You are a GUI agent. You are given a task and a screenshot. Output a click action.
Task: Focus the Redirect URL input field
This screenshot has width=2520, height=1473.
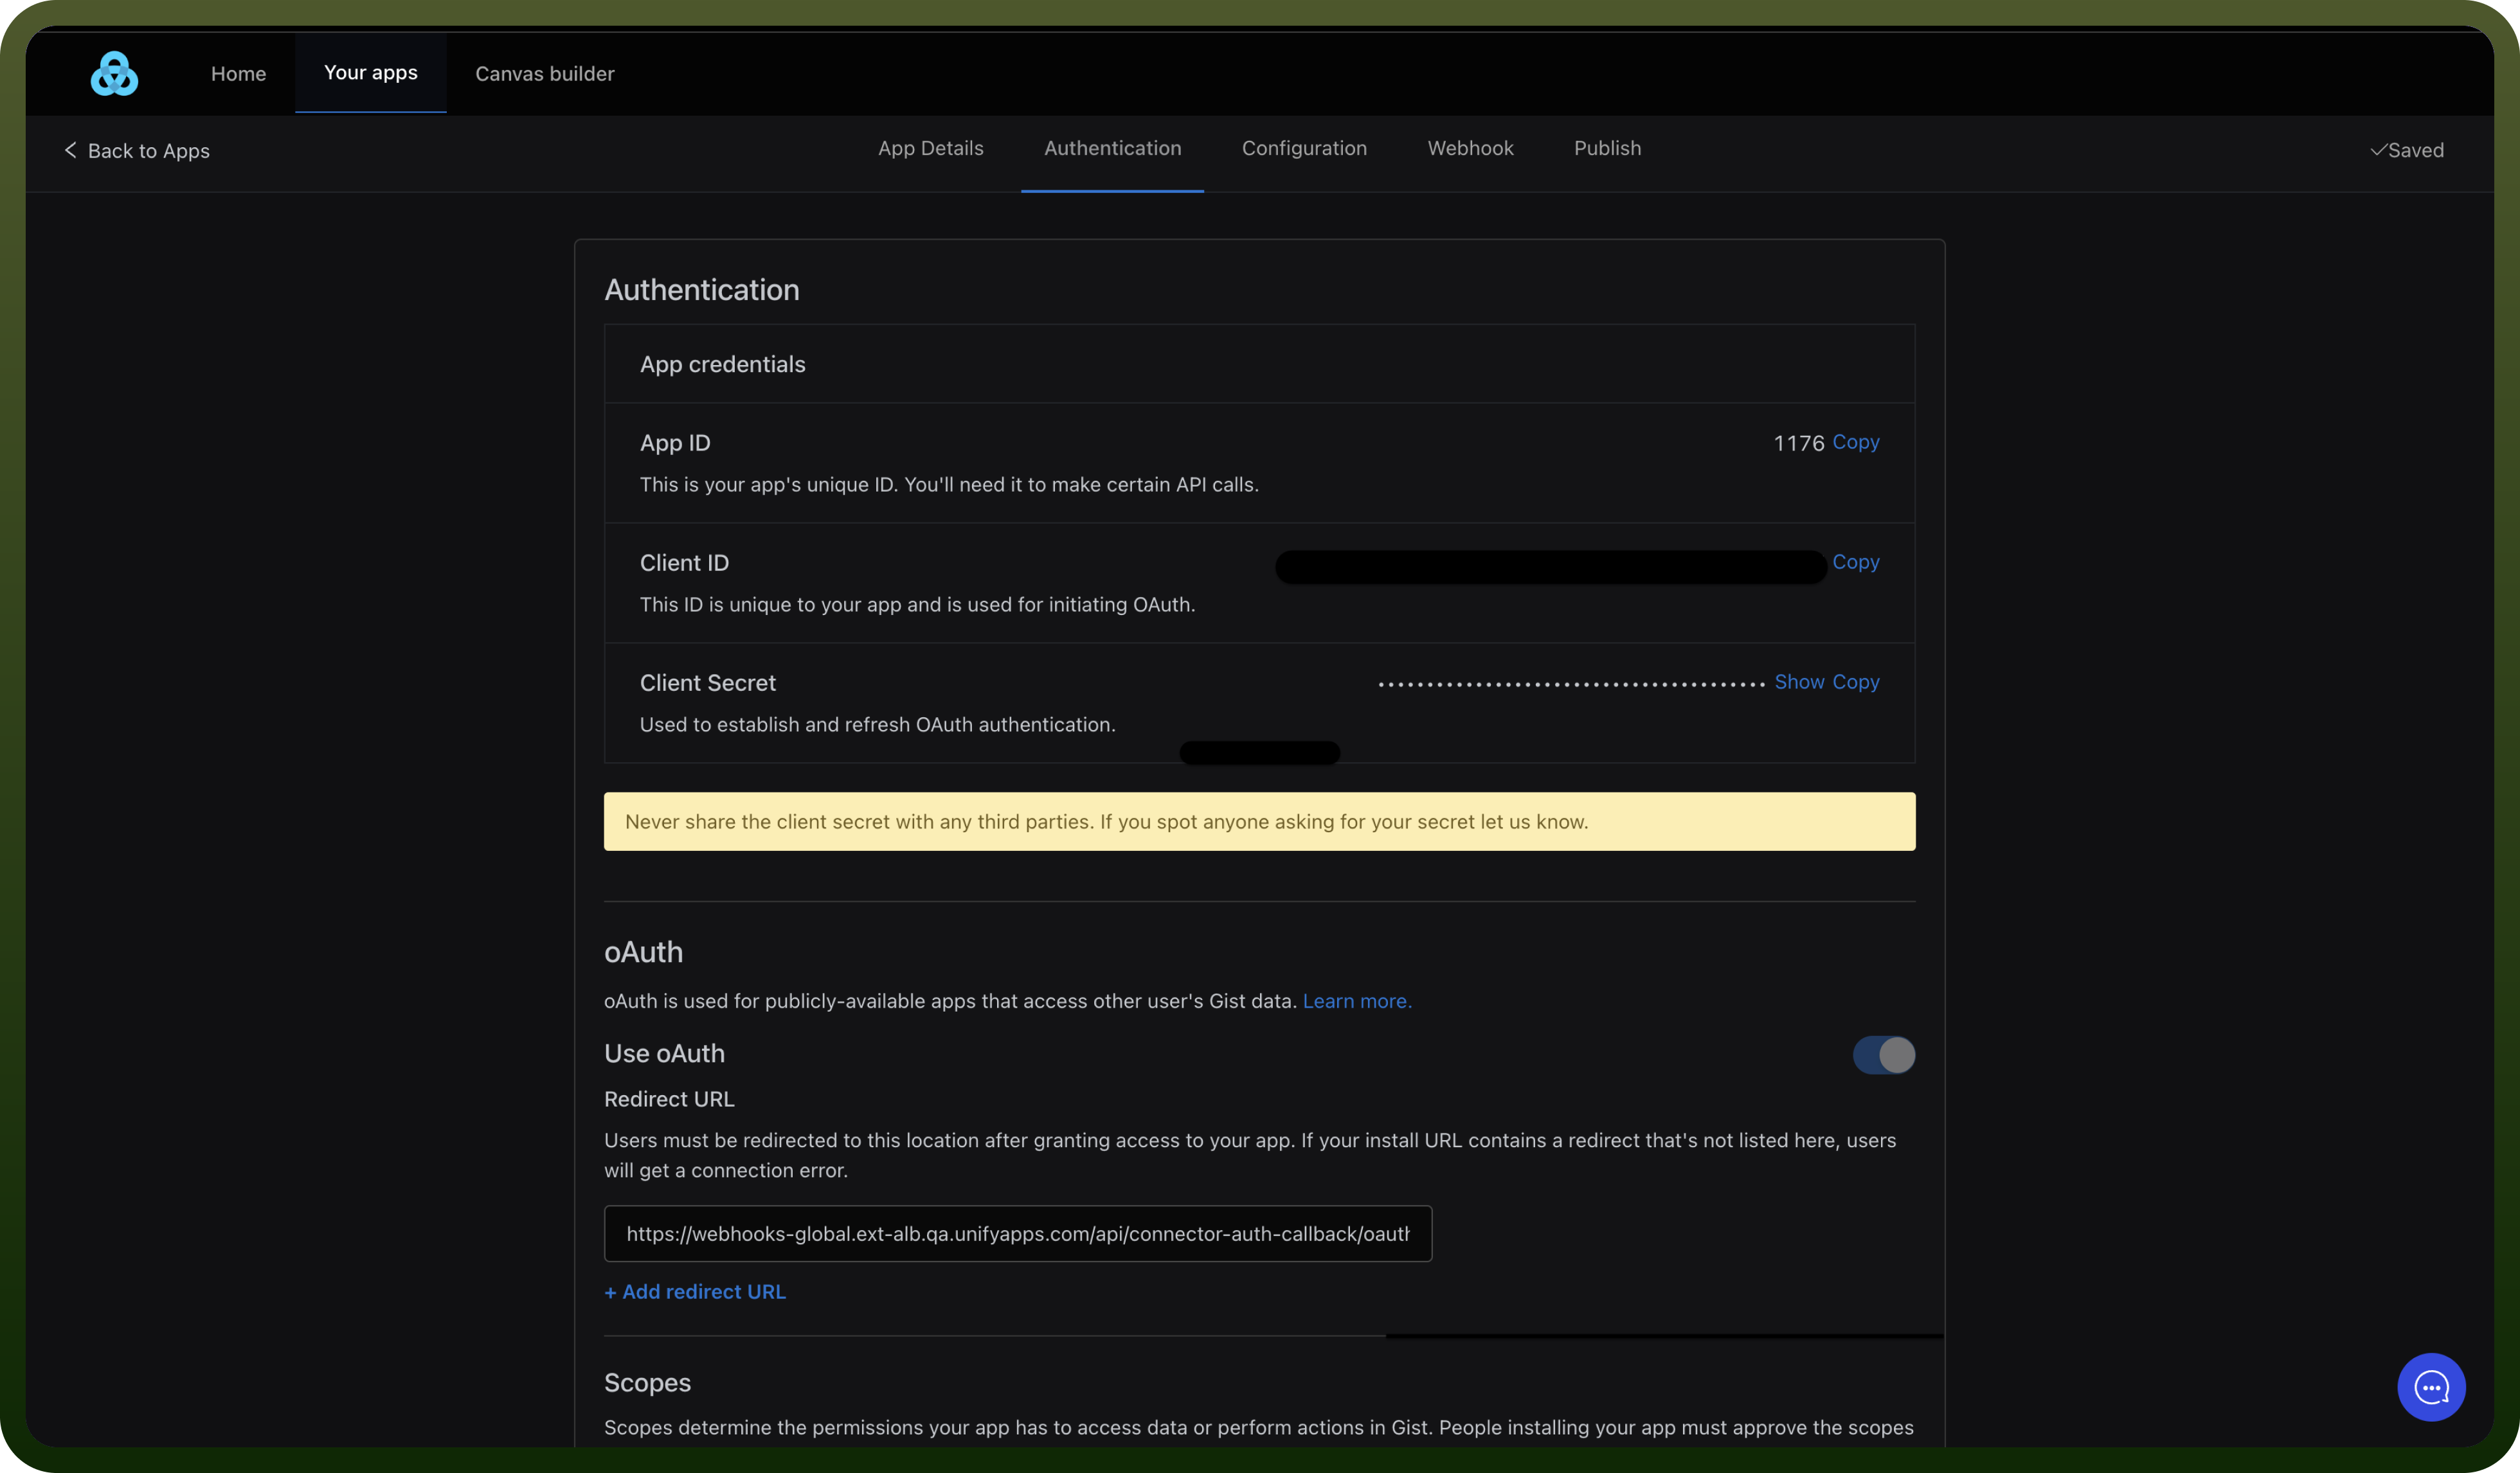[x=1017, y=1234]
